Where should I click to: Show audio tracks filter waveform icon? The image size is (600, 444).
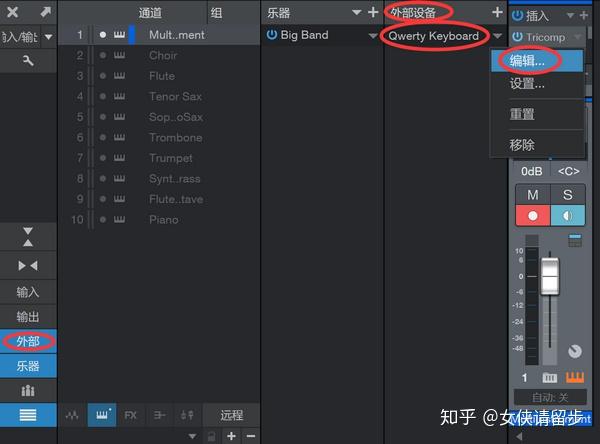coord(72,415)
